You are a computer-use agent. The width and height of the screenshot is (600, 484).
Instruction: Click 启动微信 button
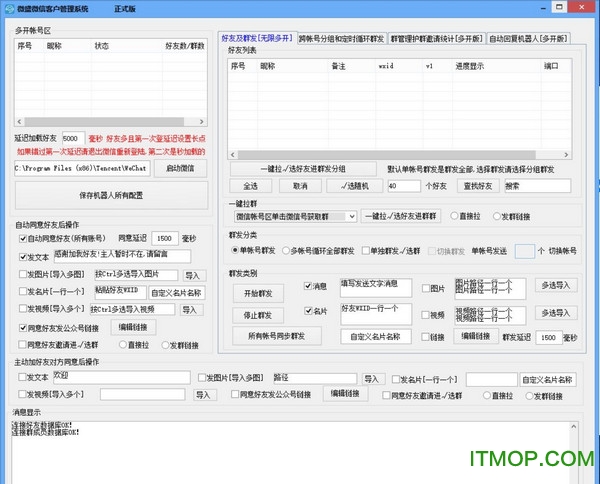coord(181,168)
